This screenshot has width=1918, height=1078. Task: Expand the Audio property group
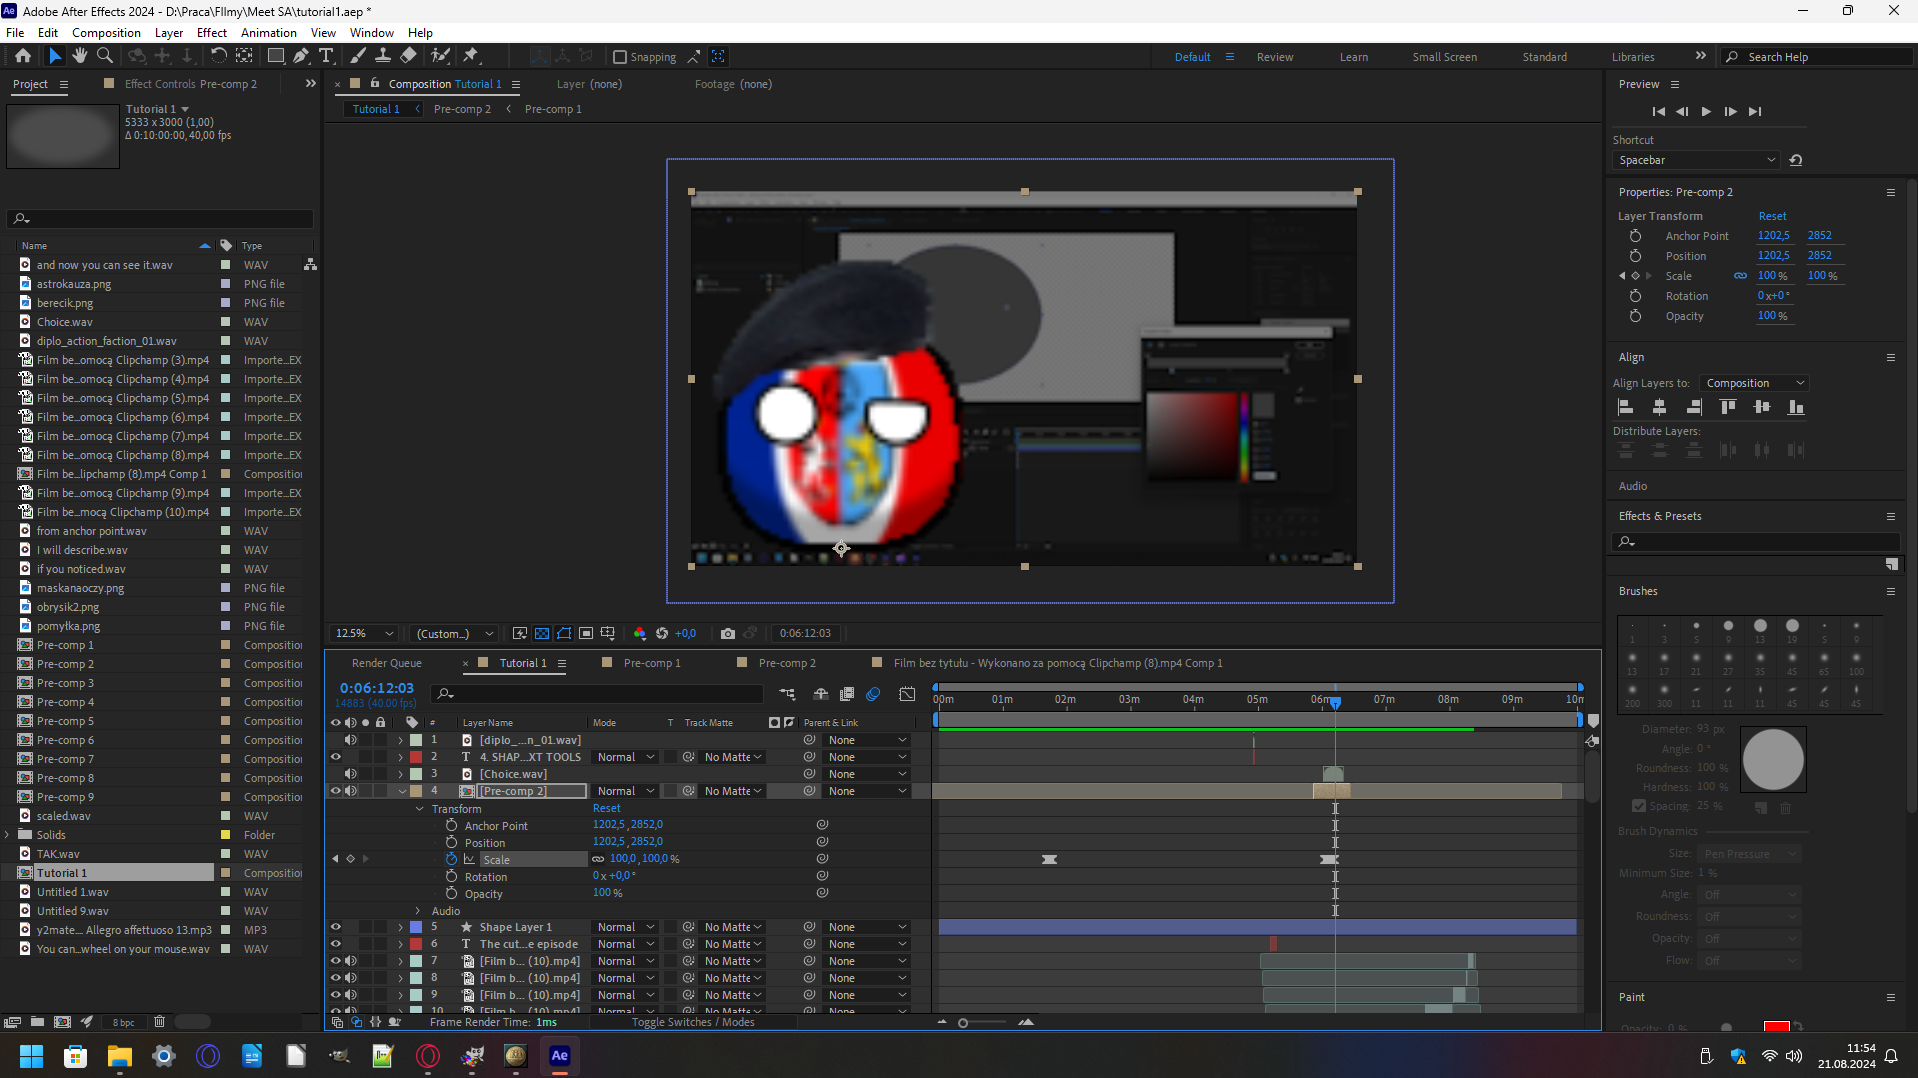(x=419, y=911)
